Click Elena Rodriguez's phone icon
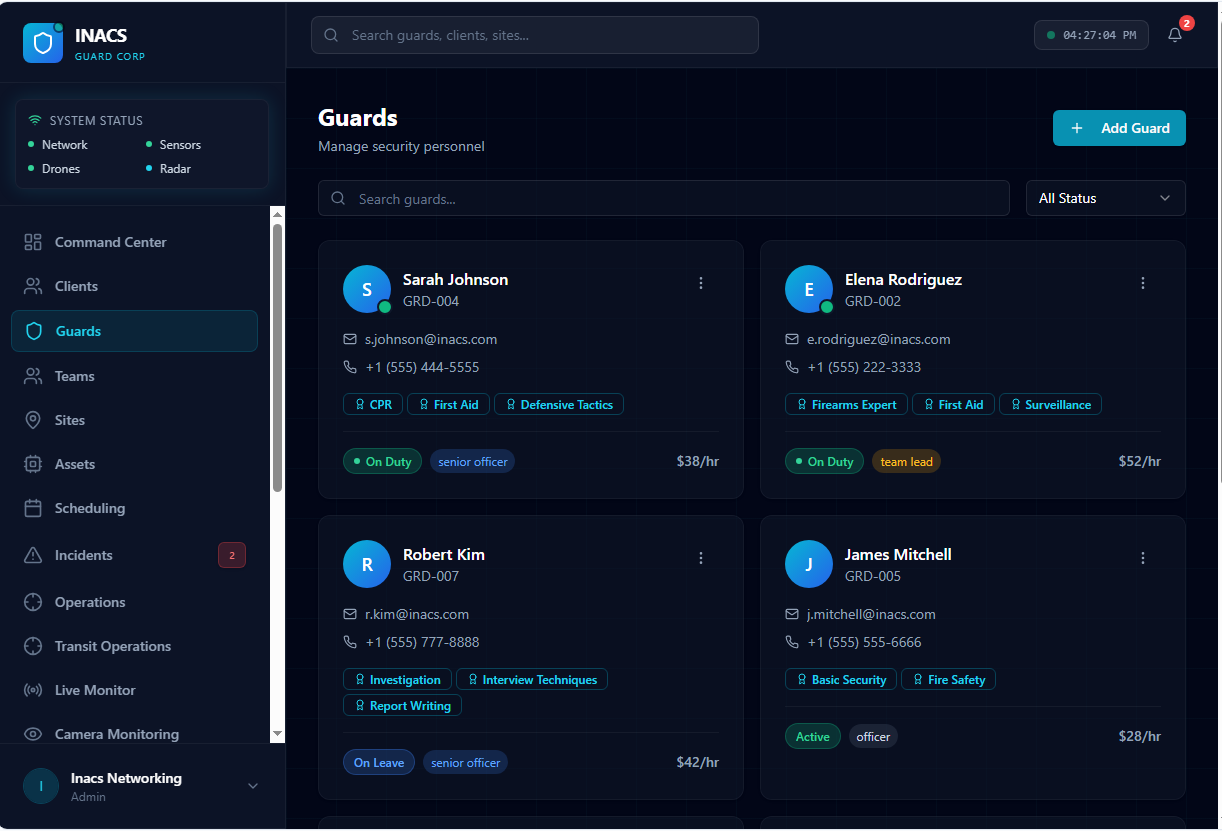The height and width of the screenshot is (831, 1222). point(792,367)
